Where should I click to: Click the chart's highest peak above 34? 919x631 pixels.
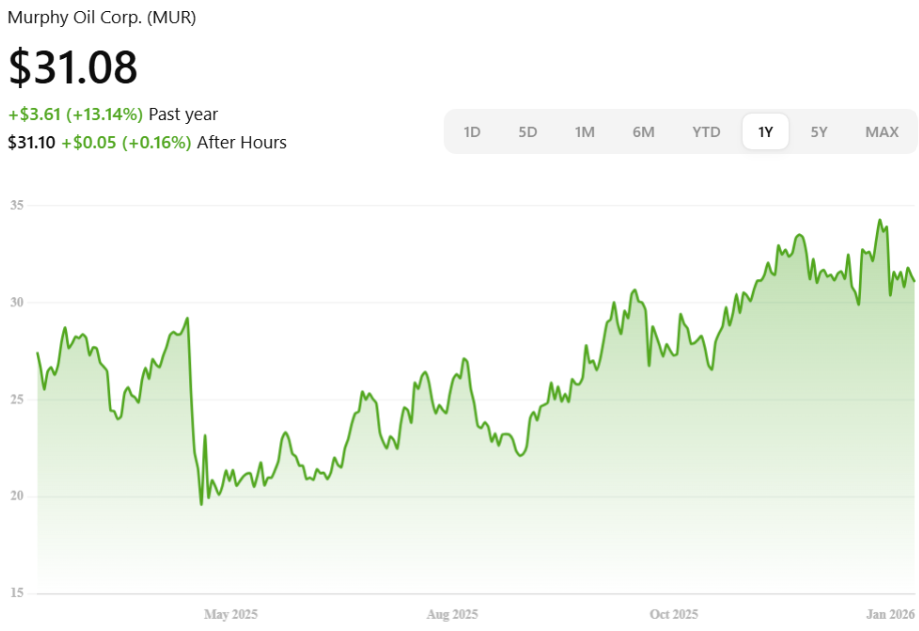click(x=880, y=221)
